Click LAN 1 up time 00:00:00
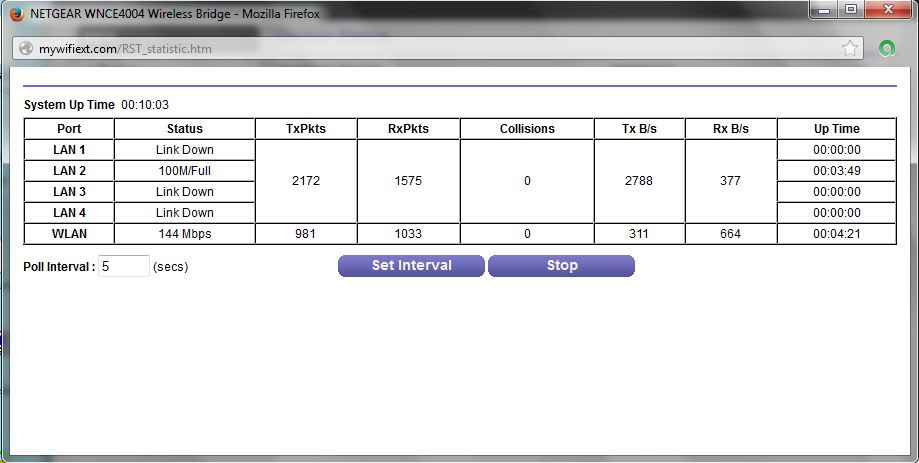Screen dimensions: 919x463 coord(837,149)
